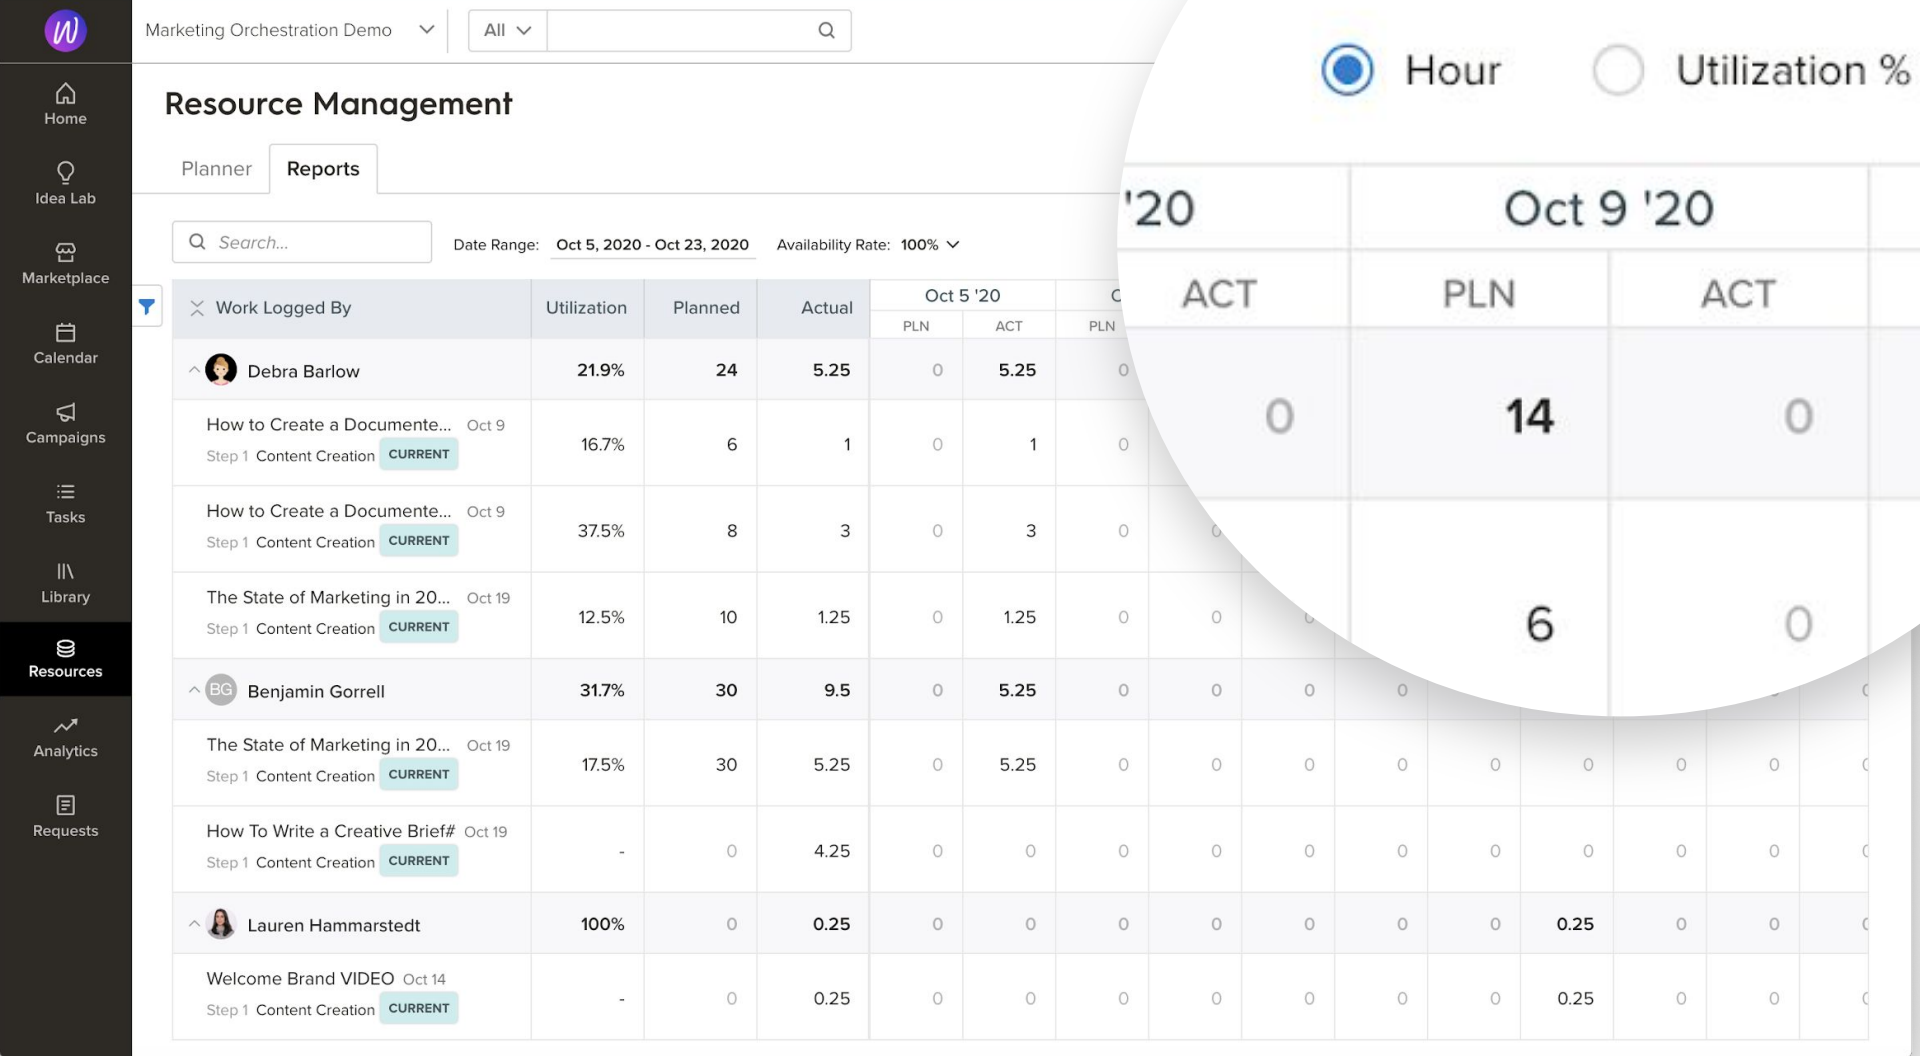Open Requests in the sidebar
Screen dimensions: 1920x1056
[x=65, y=817]
